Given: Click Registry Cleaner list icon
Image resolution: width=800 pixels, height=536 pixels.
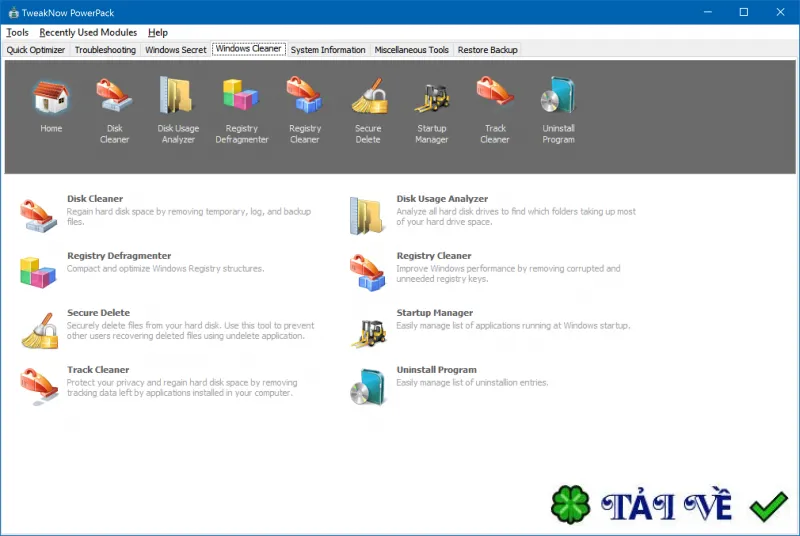Looking at the screenshot, I should point(368,273).
